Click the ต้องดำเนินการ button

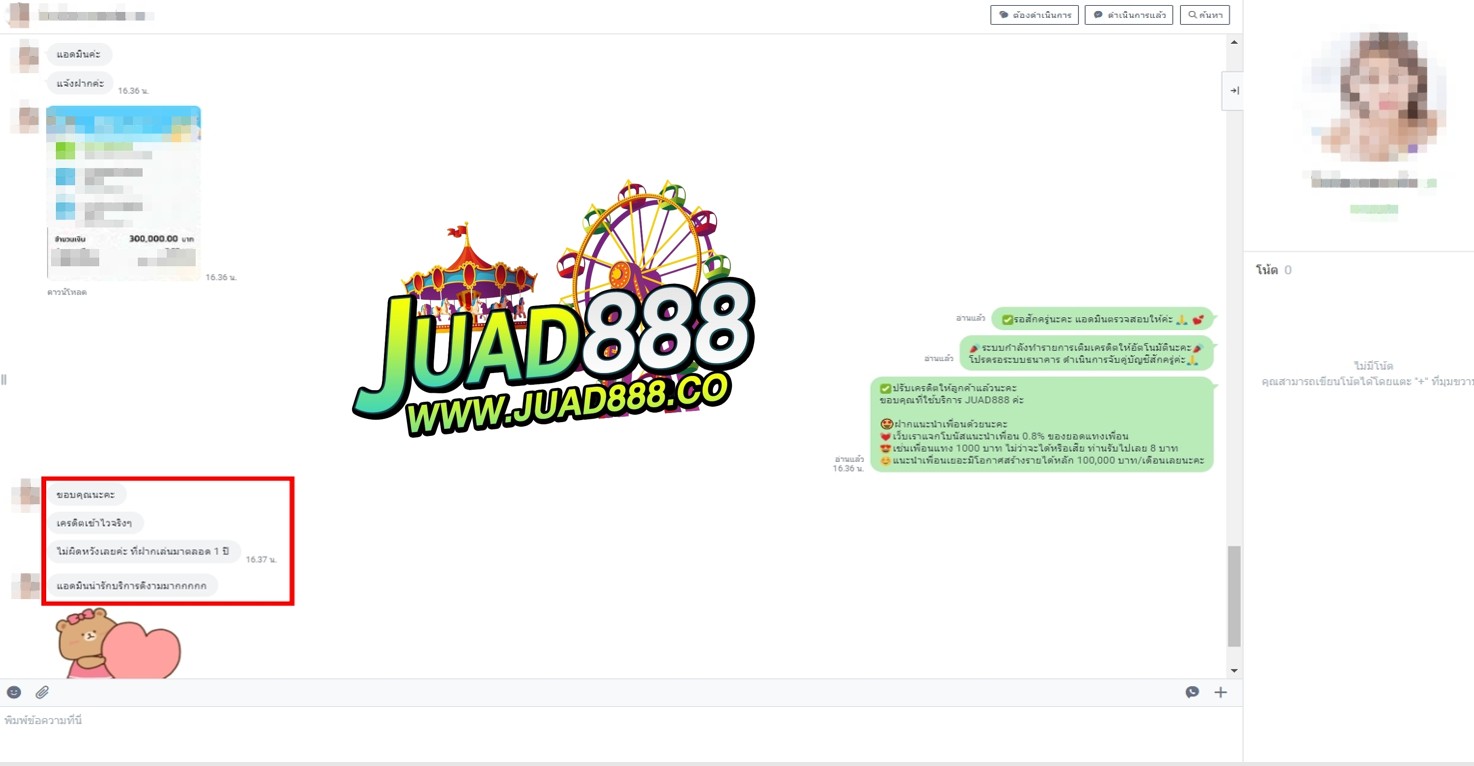click(x=1034, y=15)
